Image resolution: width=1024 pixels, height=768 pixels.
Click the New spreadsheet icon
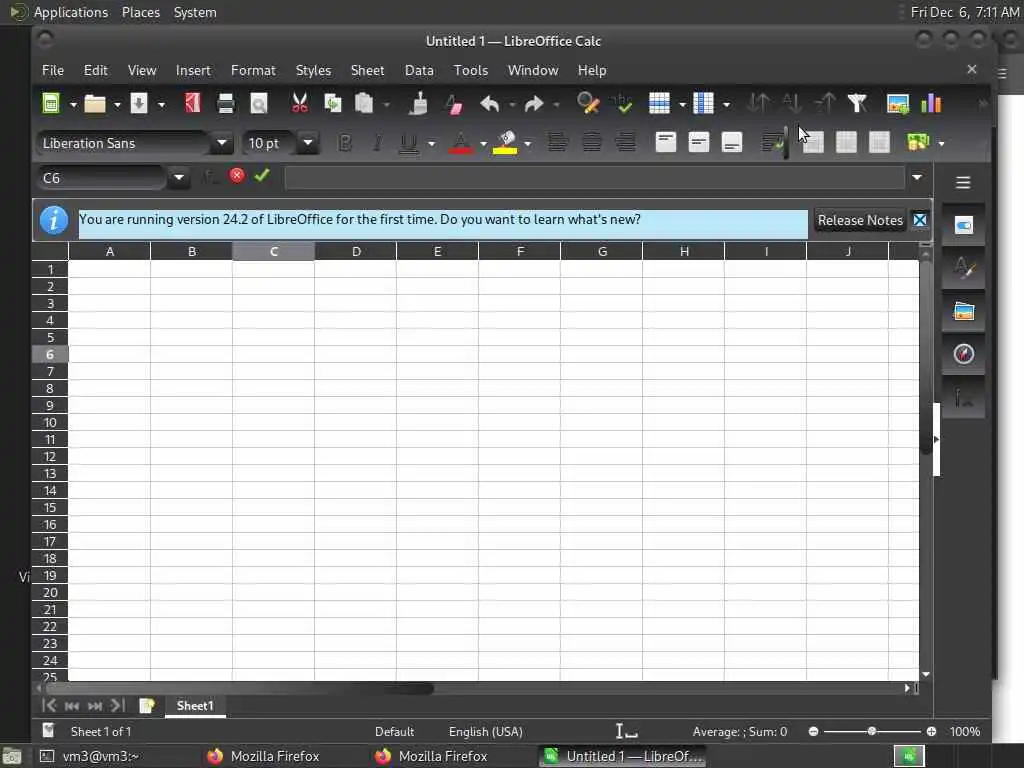[x=51, y=103]
